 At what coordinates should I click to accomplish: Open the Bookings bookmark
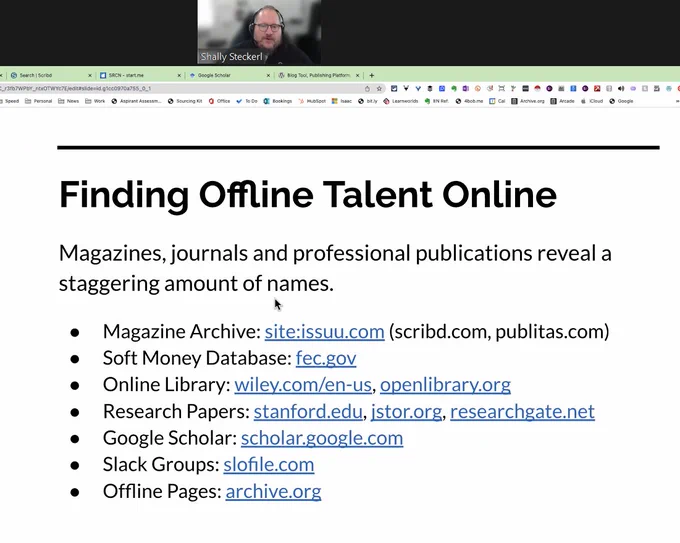[x=278, y=101]
